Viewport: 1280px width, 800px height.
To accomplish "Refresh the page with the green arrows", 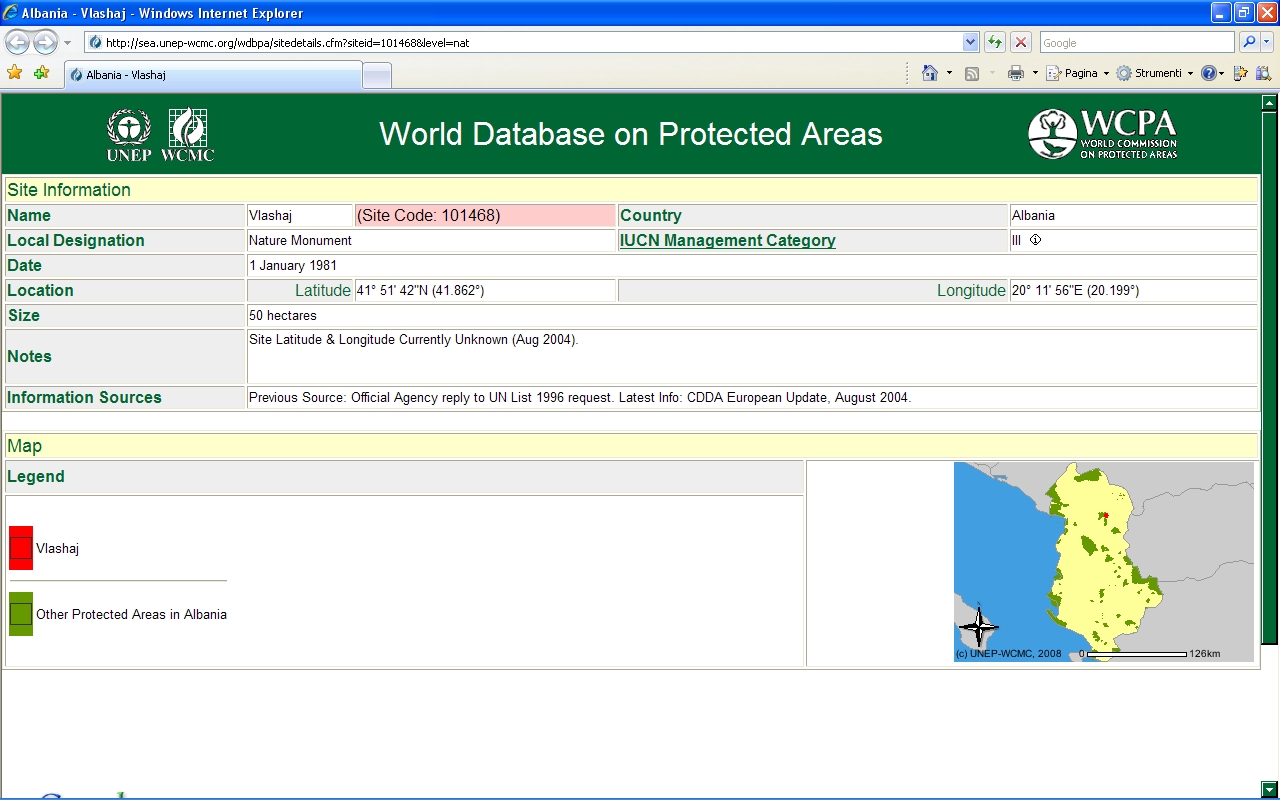I will coord(995,42).
